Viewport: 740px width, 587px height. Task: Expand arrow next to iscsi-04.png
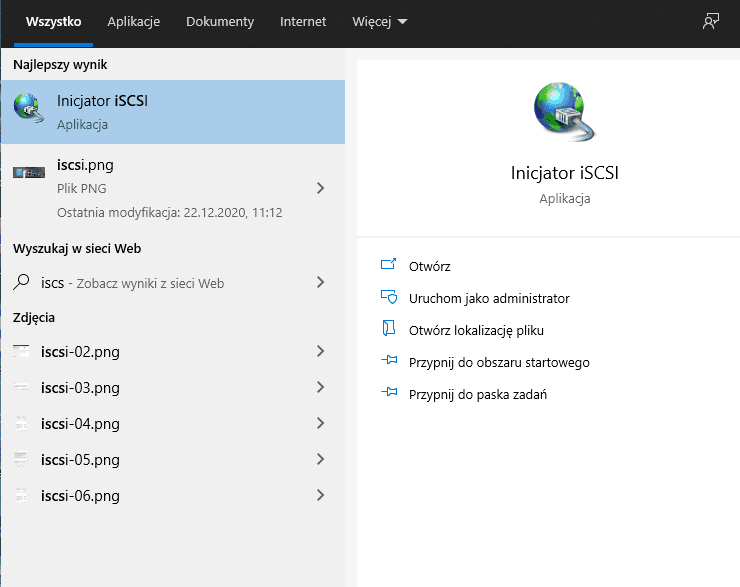(320, 423)
